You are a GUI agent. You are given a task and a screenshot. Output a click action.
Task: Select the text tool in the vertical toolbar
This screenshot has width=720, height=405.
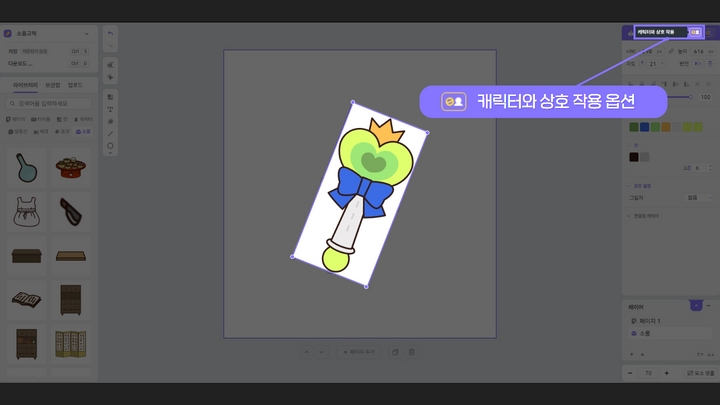click(x=110, y=109)
